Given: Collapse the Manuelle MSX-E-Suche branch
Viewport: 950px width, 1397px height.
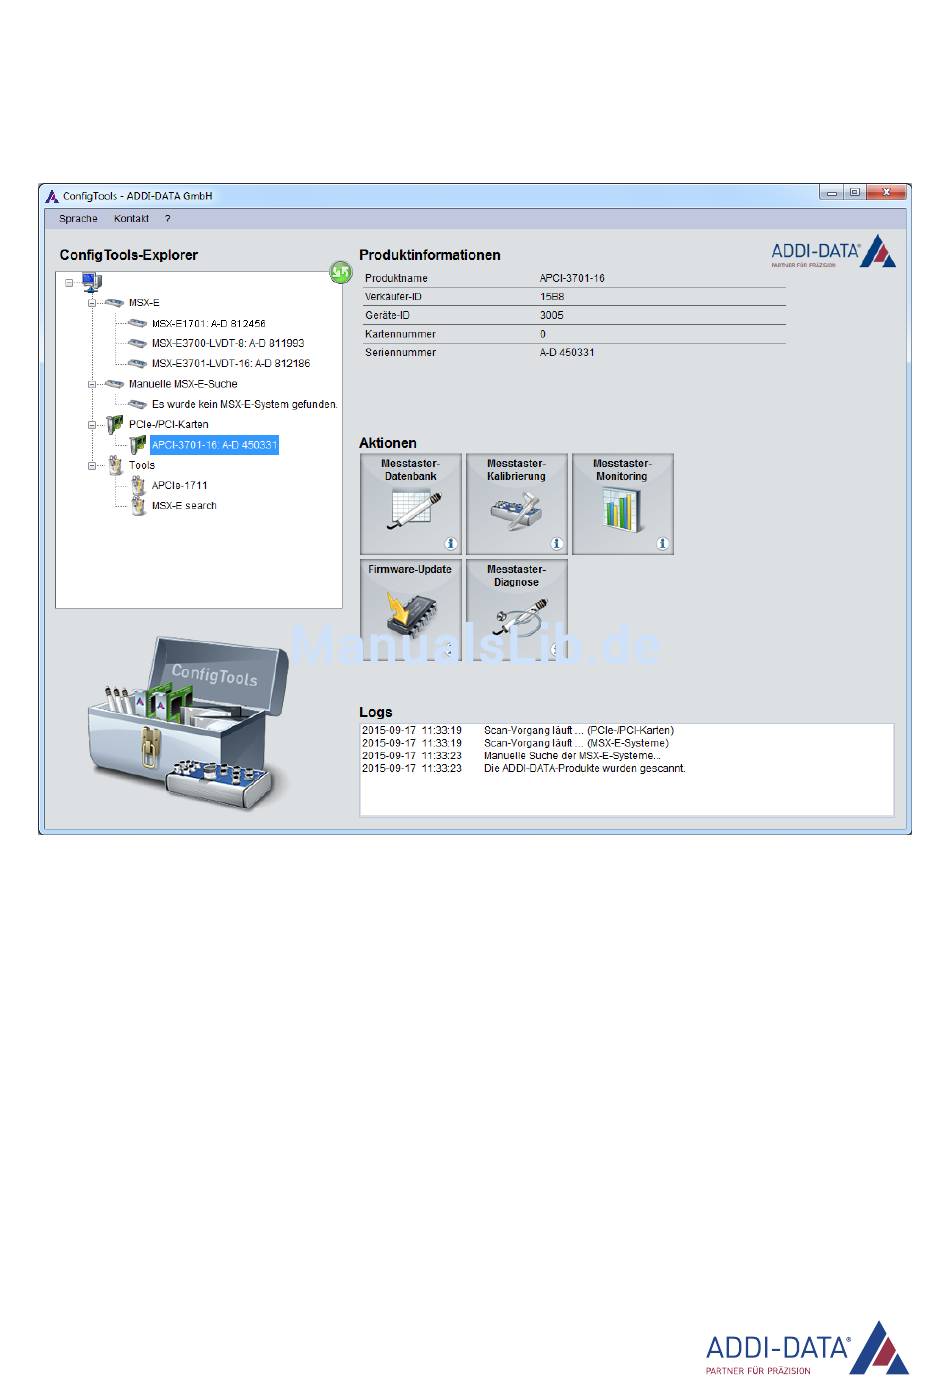Looking at the screenshot, I should [x=92, y=384].
